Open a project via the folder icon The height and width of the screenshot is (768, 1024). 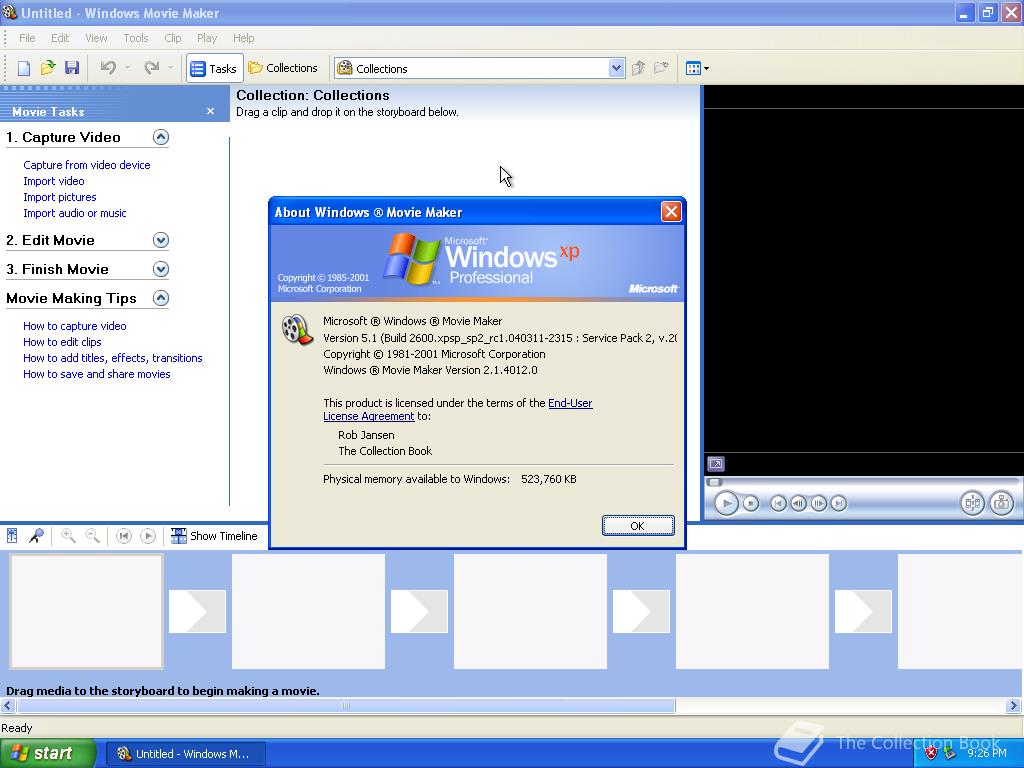click(48, 68)
